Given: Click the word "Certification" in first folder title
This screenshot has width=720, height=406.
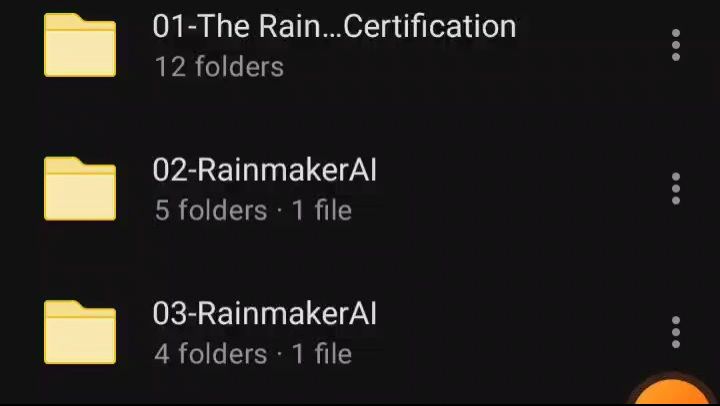Looking at the screenshot, I should [x=430, y=26].
